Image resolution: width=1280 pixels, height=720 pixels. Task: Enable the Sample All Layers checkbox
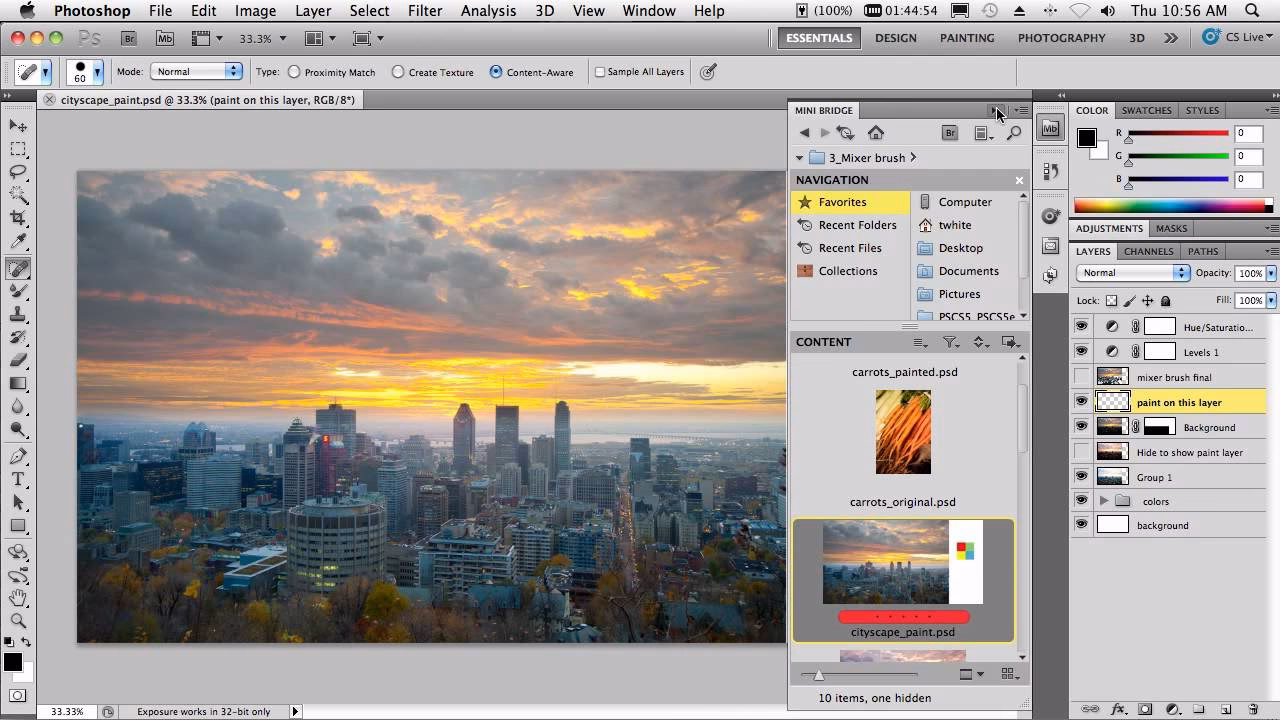[x=600, y=71]
